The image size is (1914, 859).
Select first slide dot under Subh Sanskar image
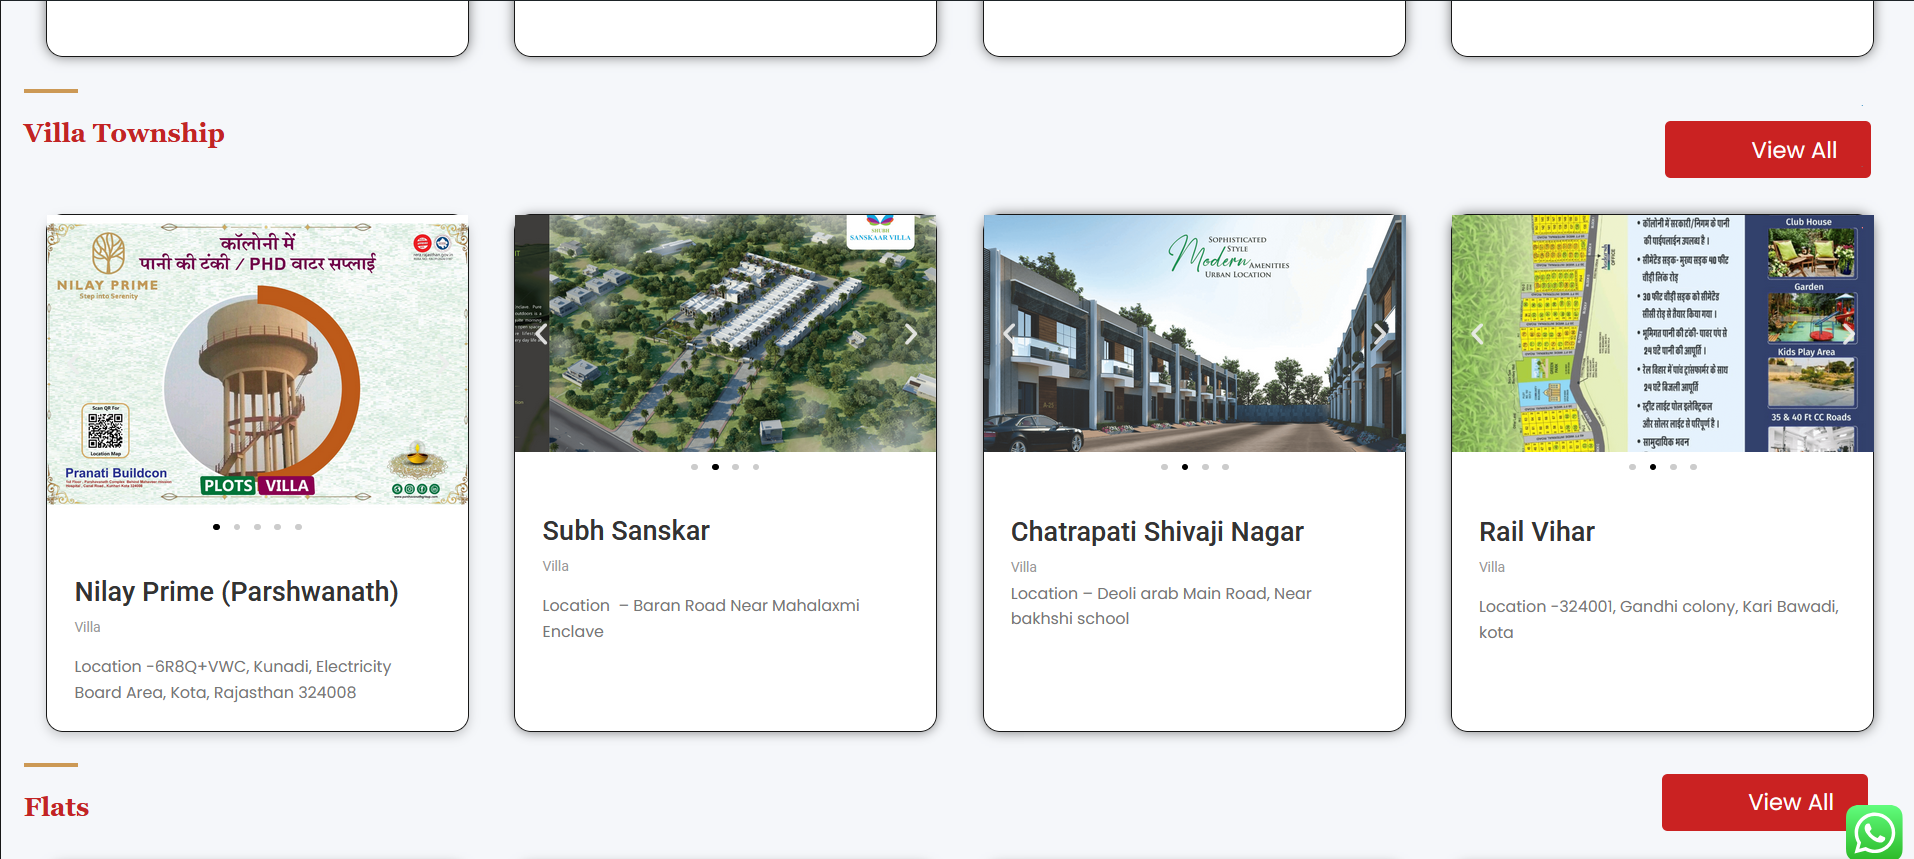coord(694,467)
